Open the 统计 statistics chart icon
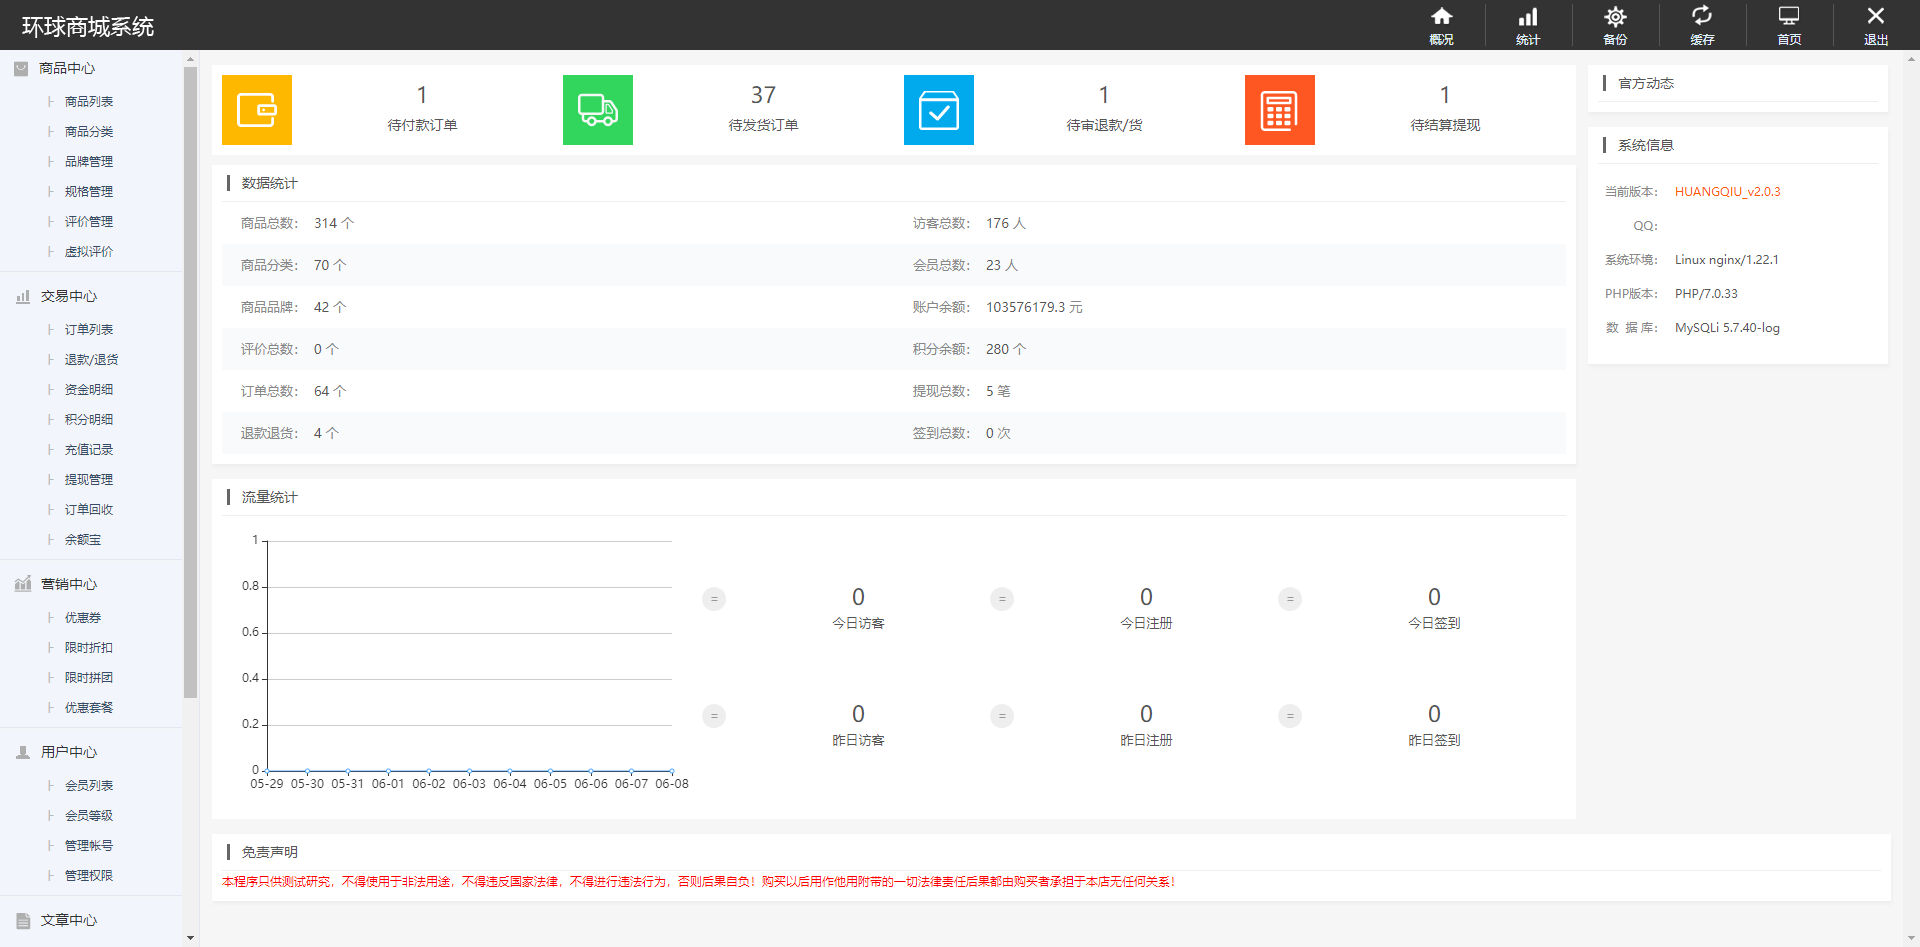This screenshot has height=947, width=1920. (x=1528, y=25)
